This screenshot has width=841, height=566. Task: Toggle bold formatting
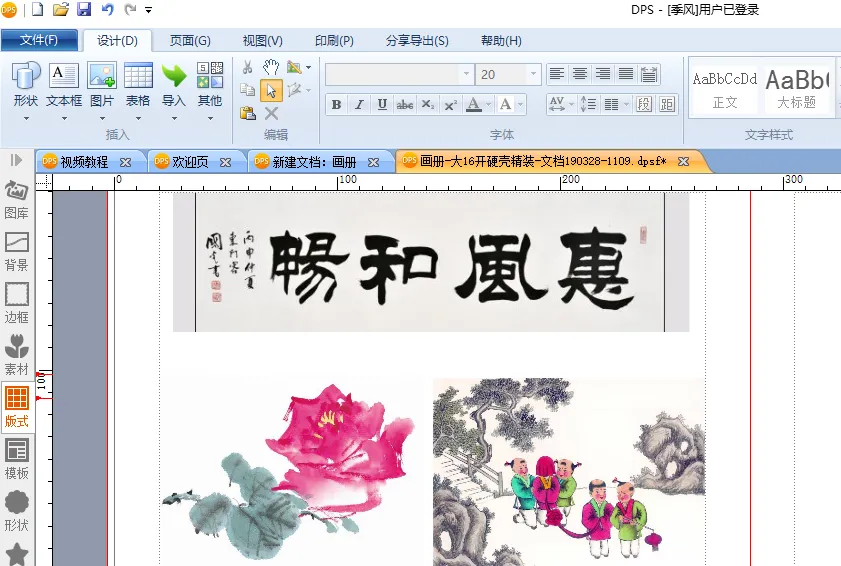336,105
